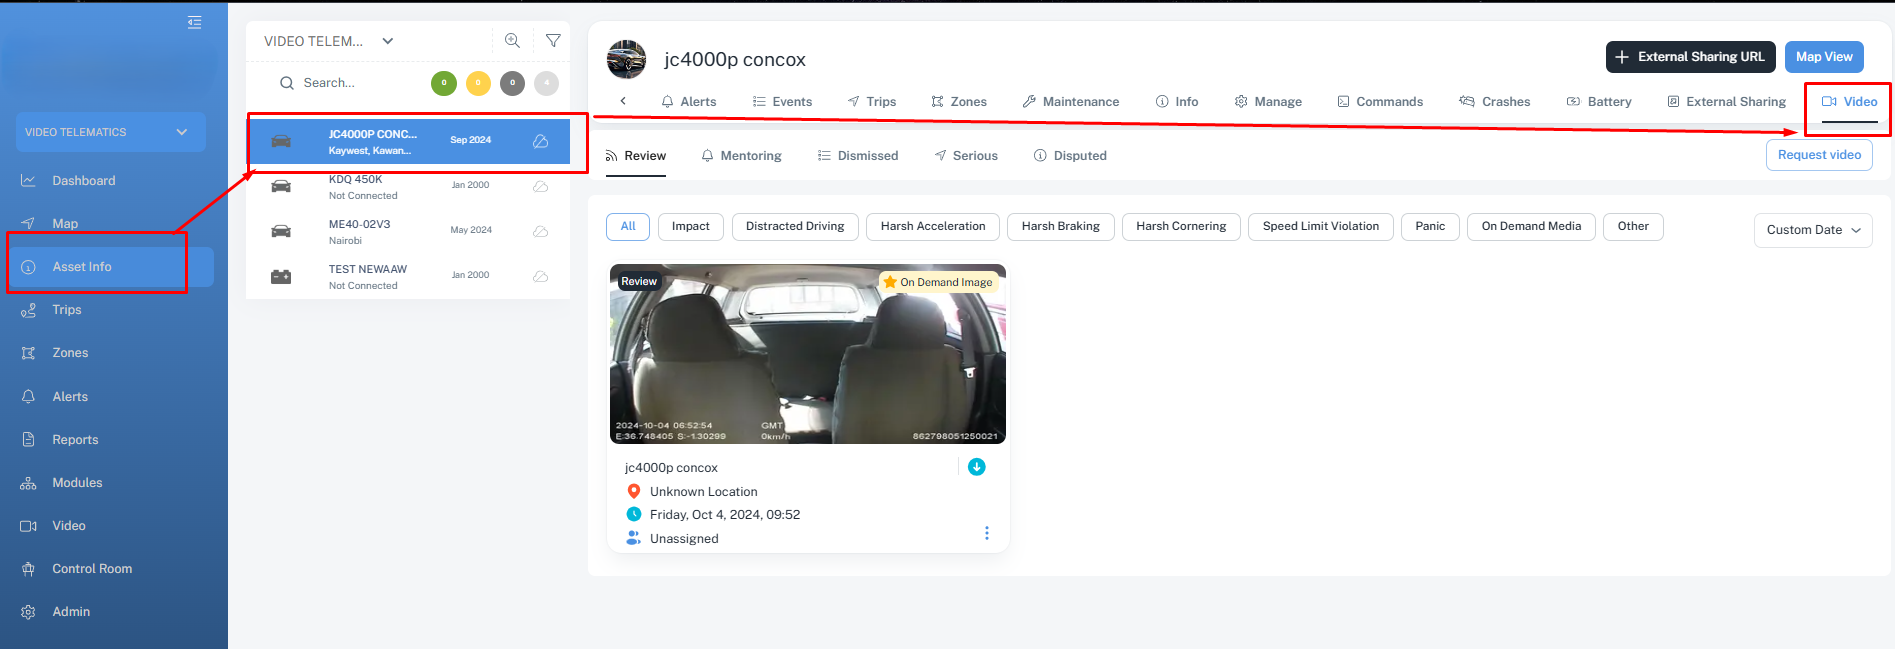Open the three-dot menu on the video card
Image resolution: width=1895 pixels, height=649 pixels.
pyautogui.click(x=986, y=533)
